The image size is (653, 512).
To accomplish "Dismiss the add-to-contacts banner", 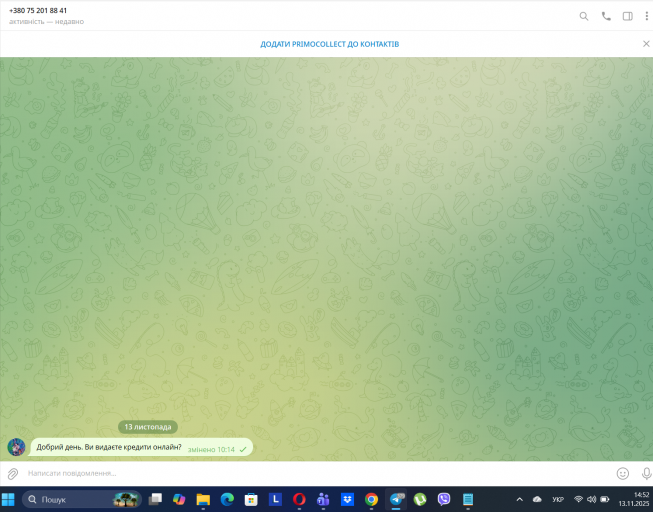I will (x=646, y=44).
